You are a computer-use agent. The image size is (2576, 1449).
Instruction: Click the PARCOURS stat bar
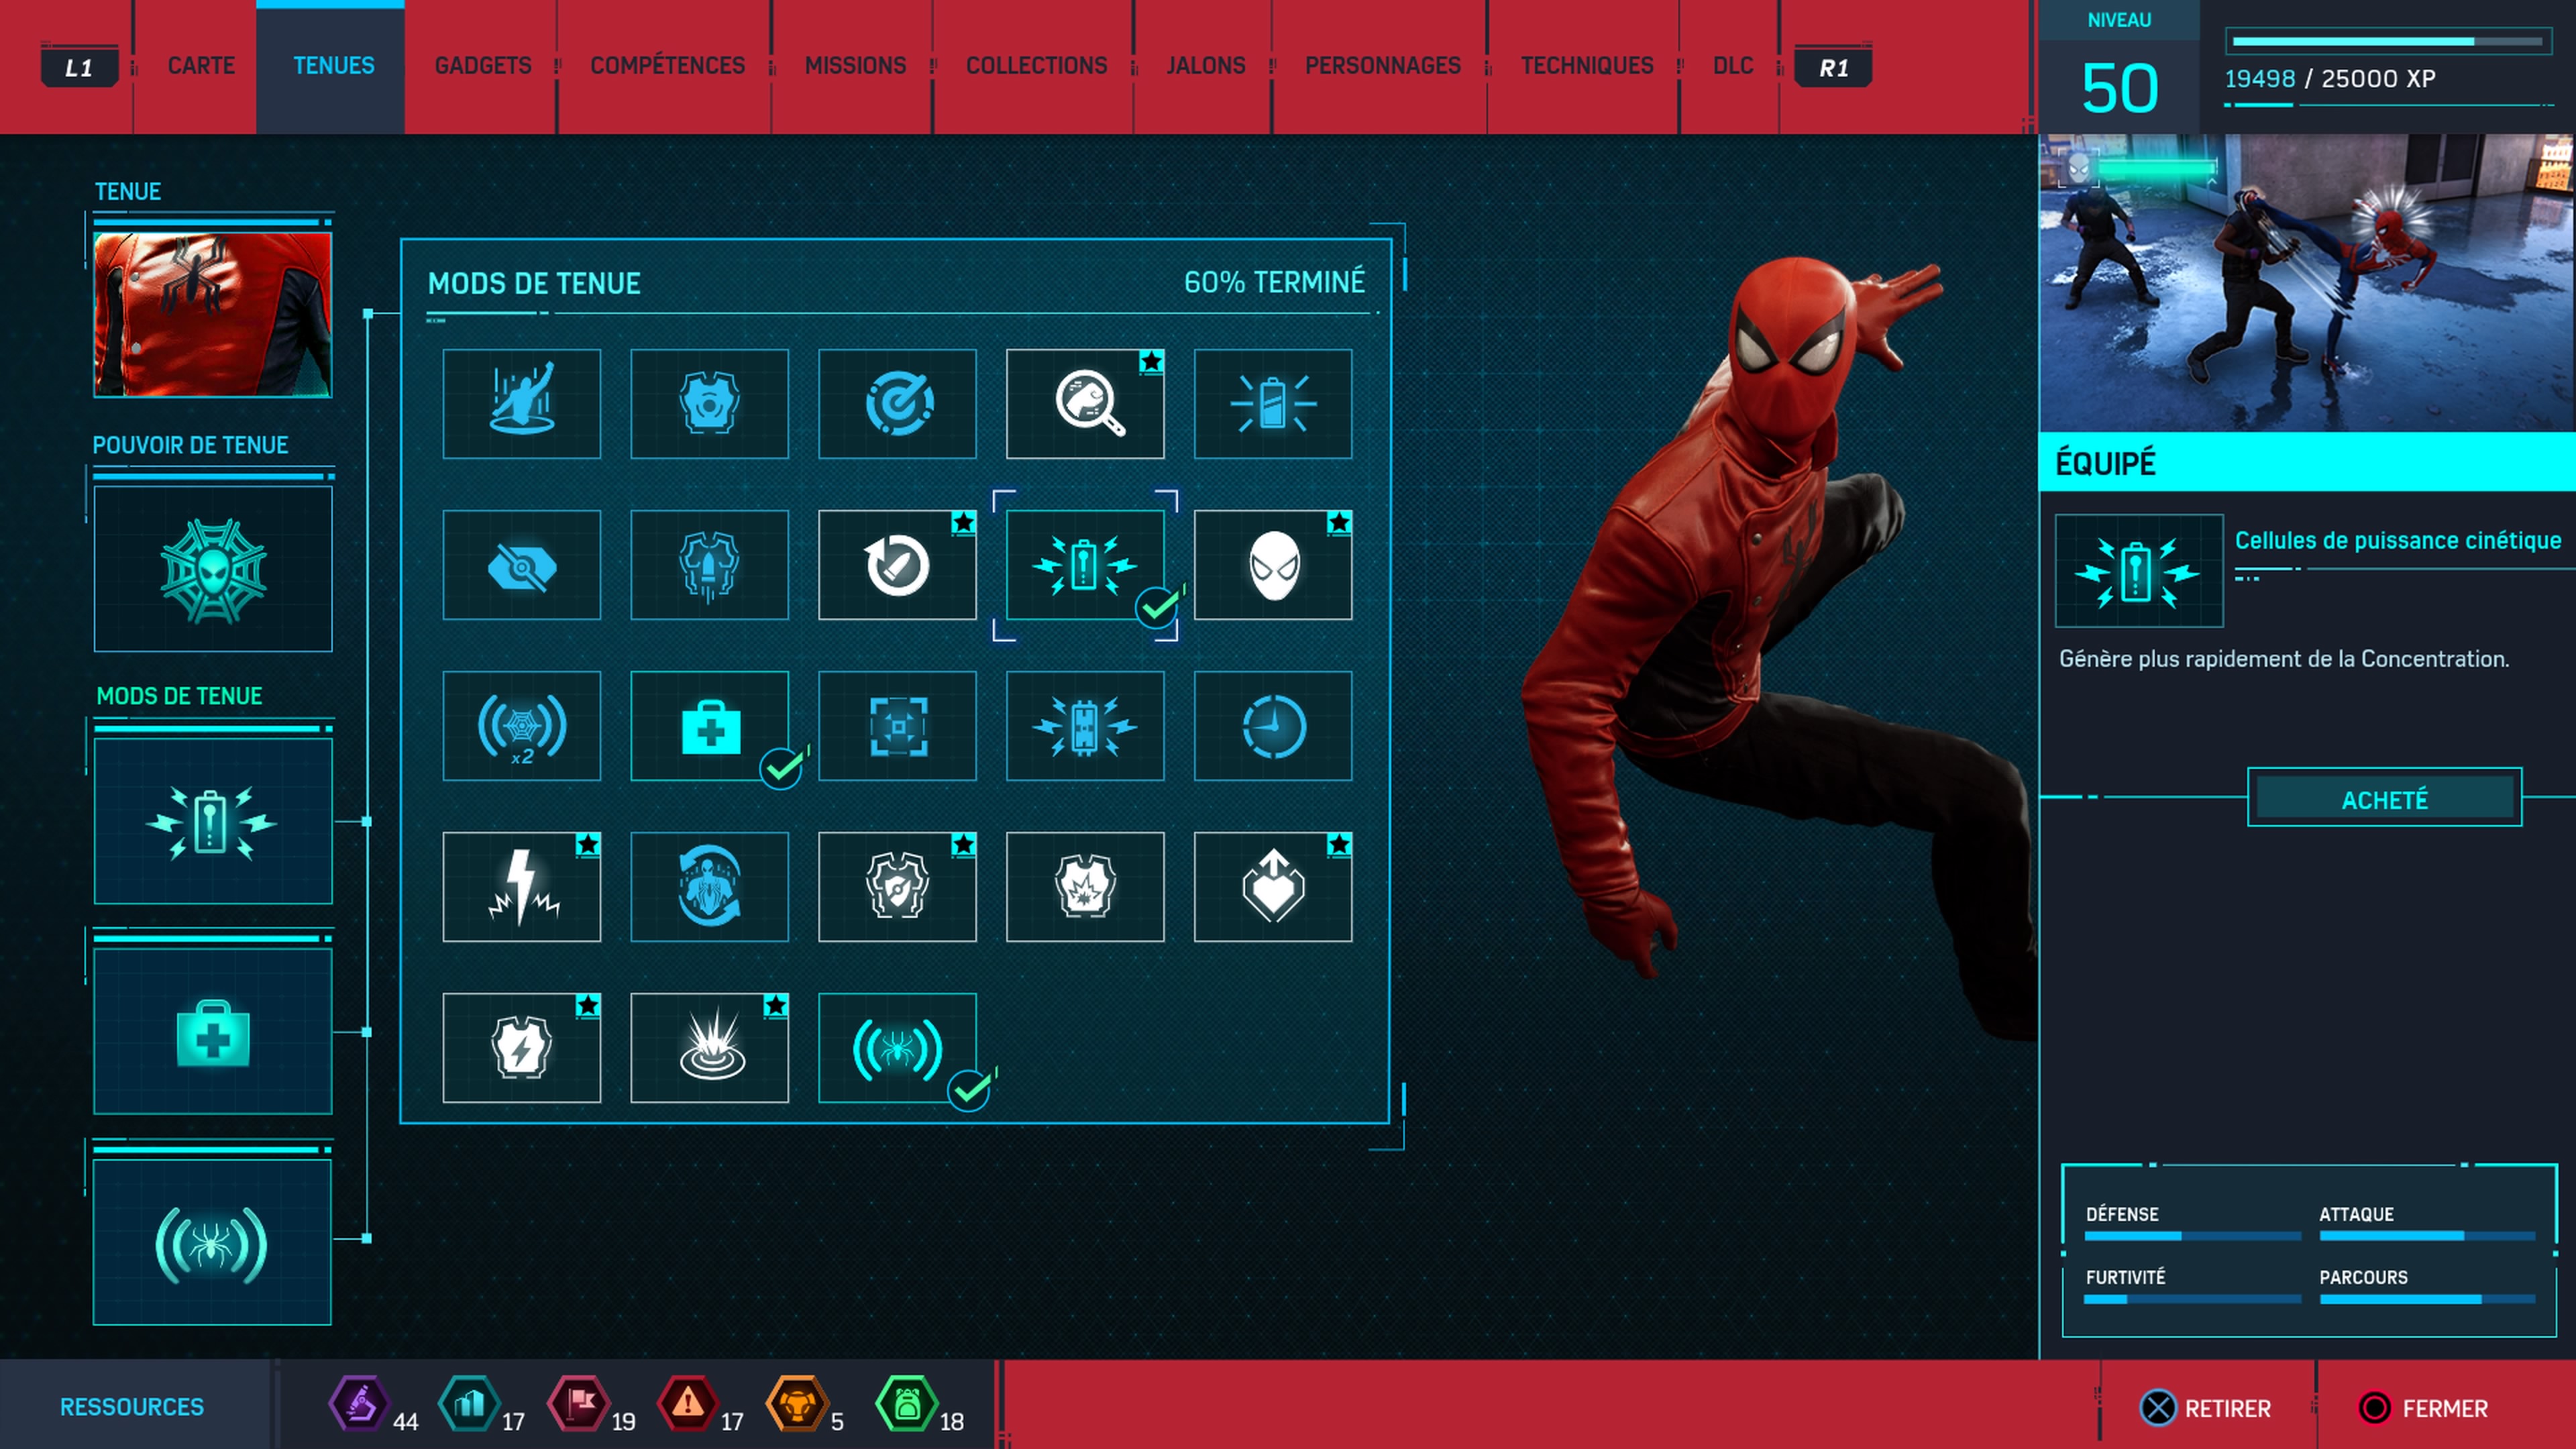pyautogui.click(x=2427, y=1300)
